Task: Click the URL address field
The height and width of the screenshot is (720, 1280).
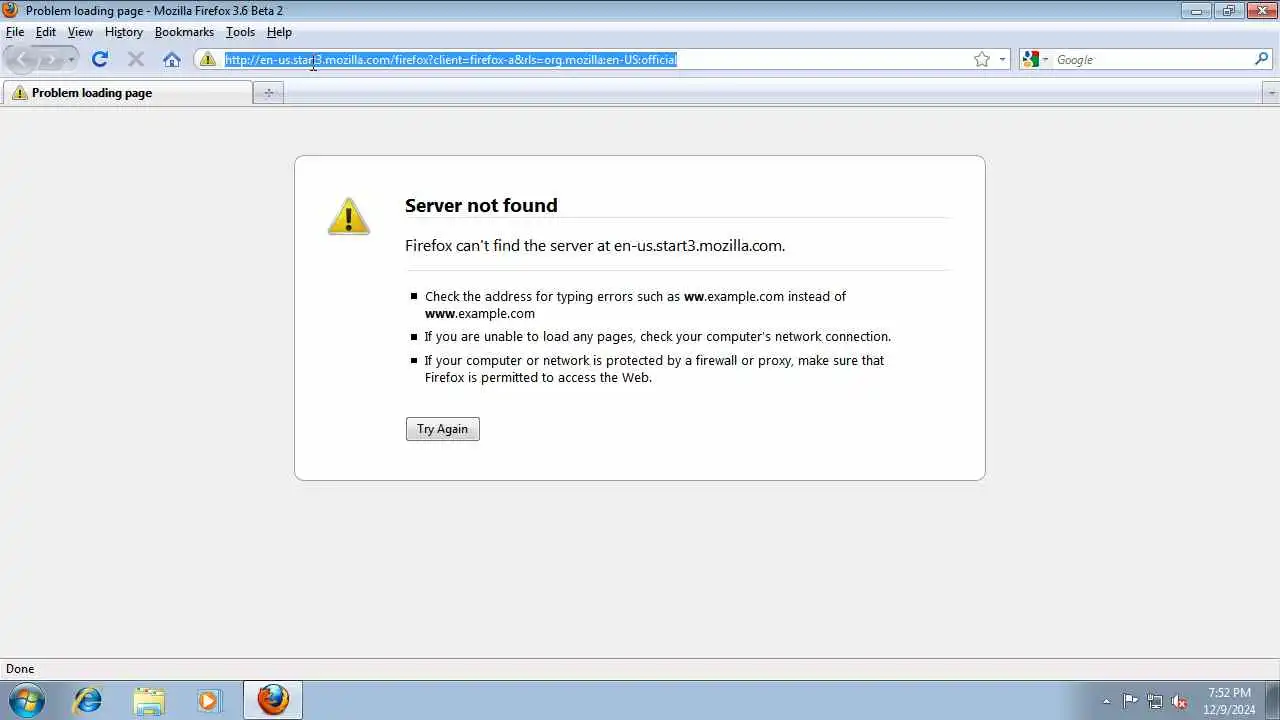Action: 597,60
